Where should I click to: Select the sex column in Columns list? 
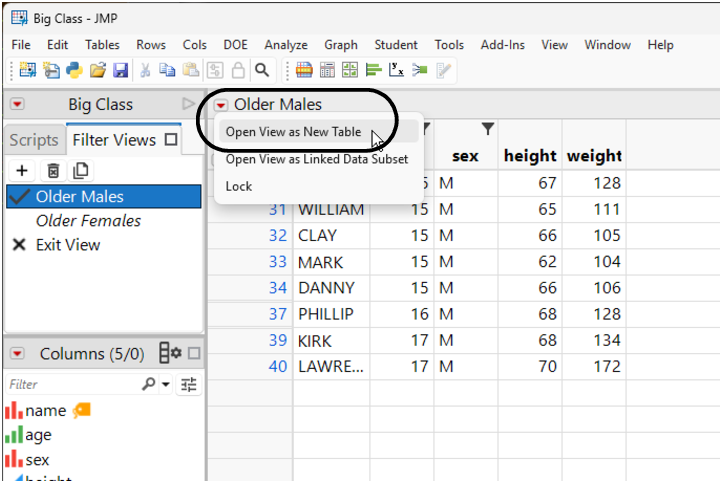pyautogui.click(x=37, y=460)
